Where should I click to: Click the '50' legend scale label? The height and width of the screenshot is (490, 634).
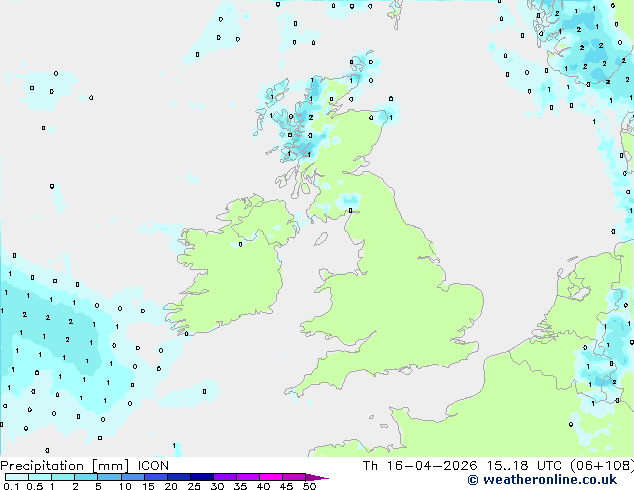pyautogui.click(x=309, y=486)
